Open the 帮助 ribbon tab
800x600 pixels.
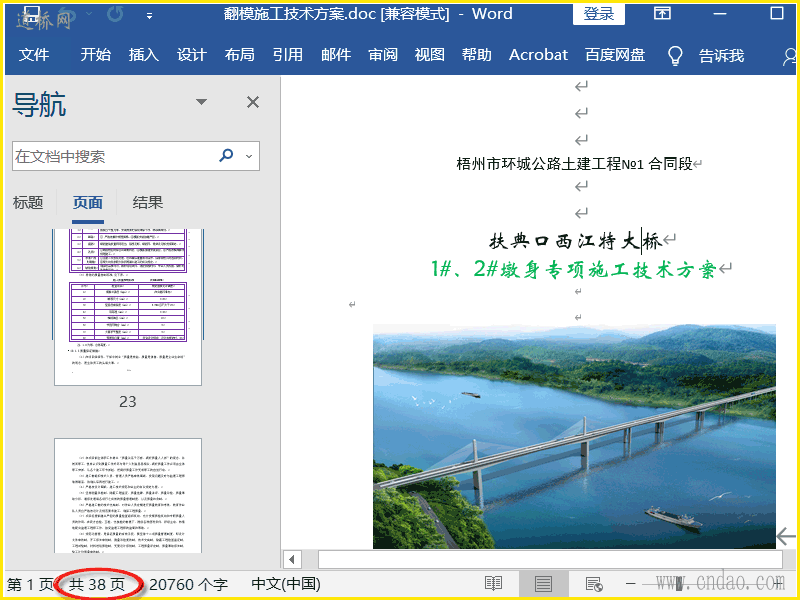[477, 55]
